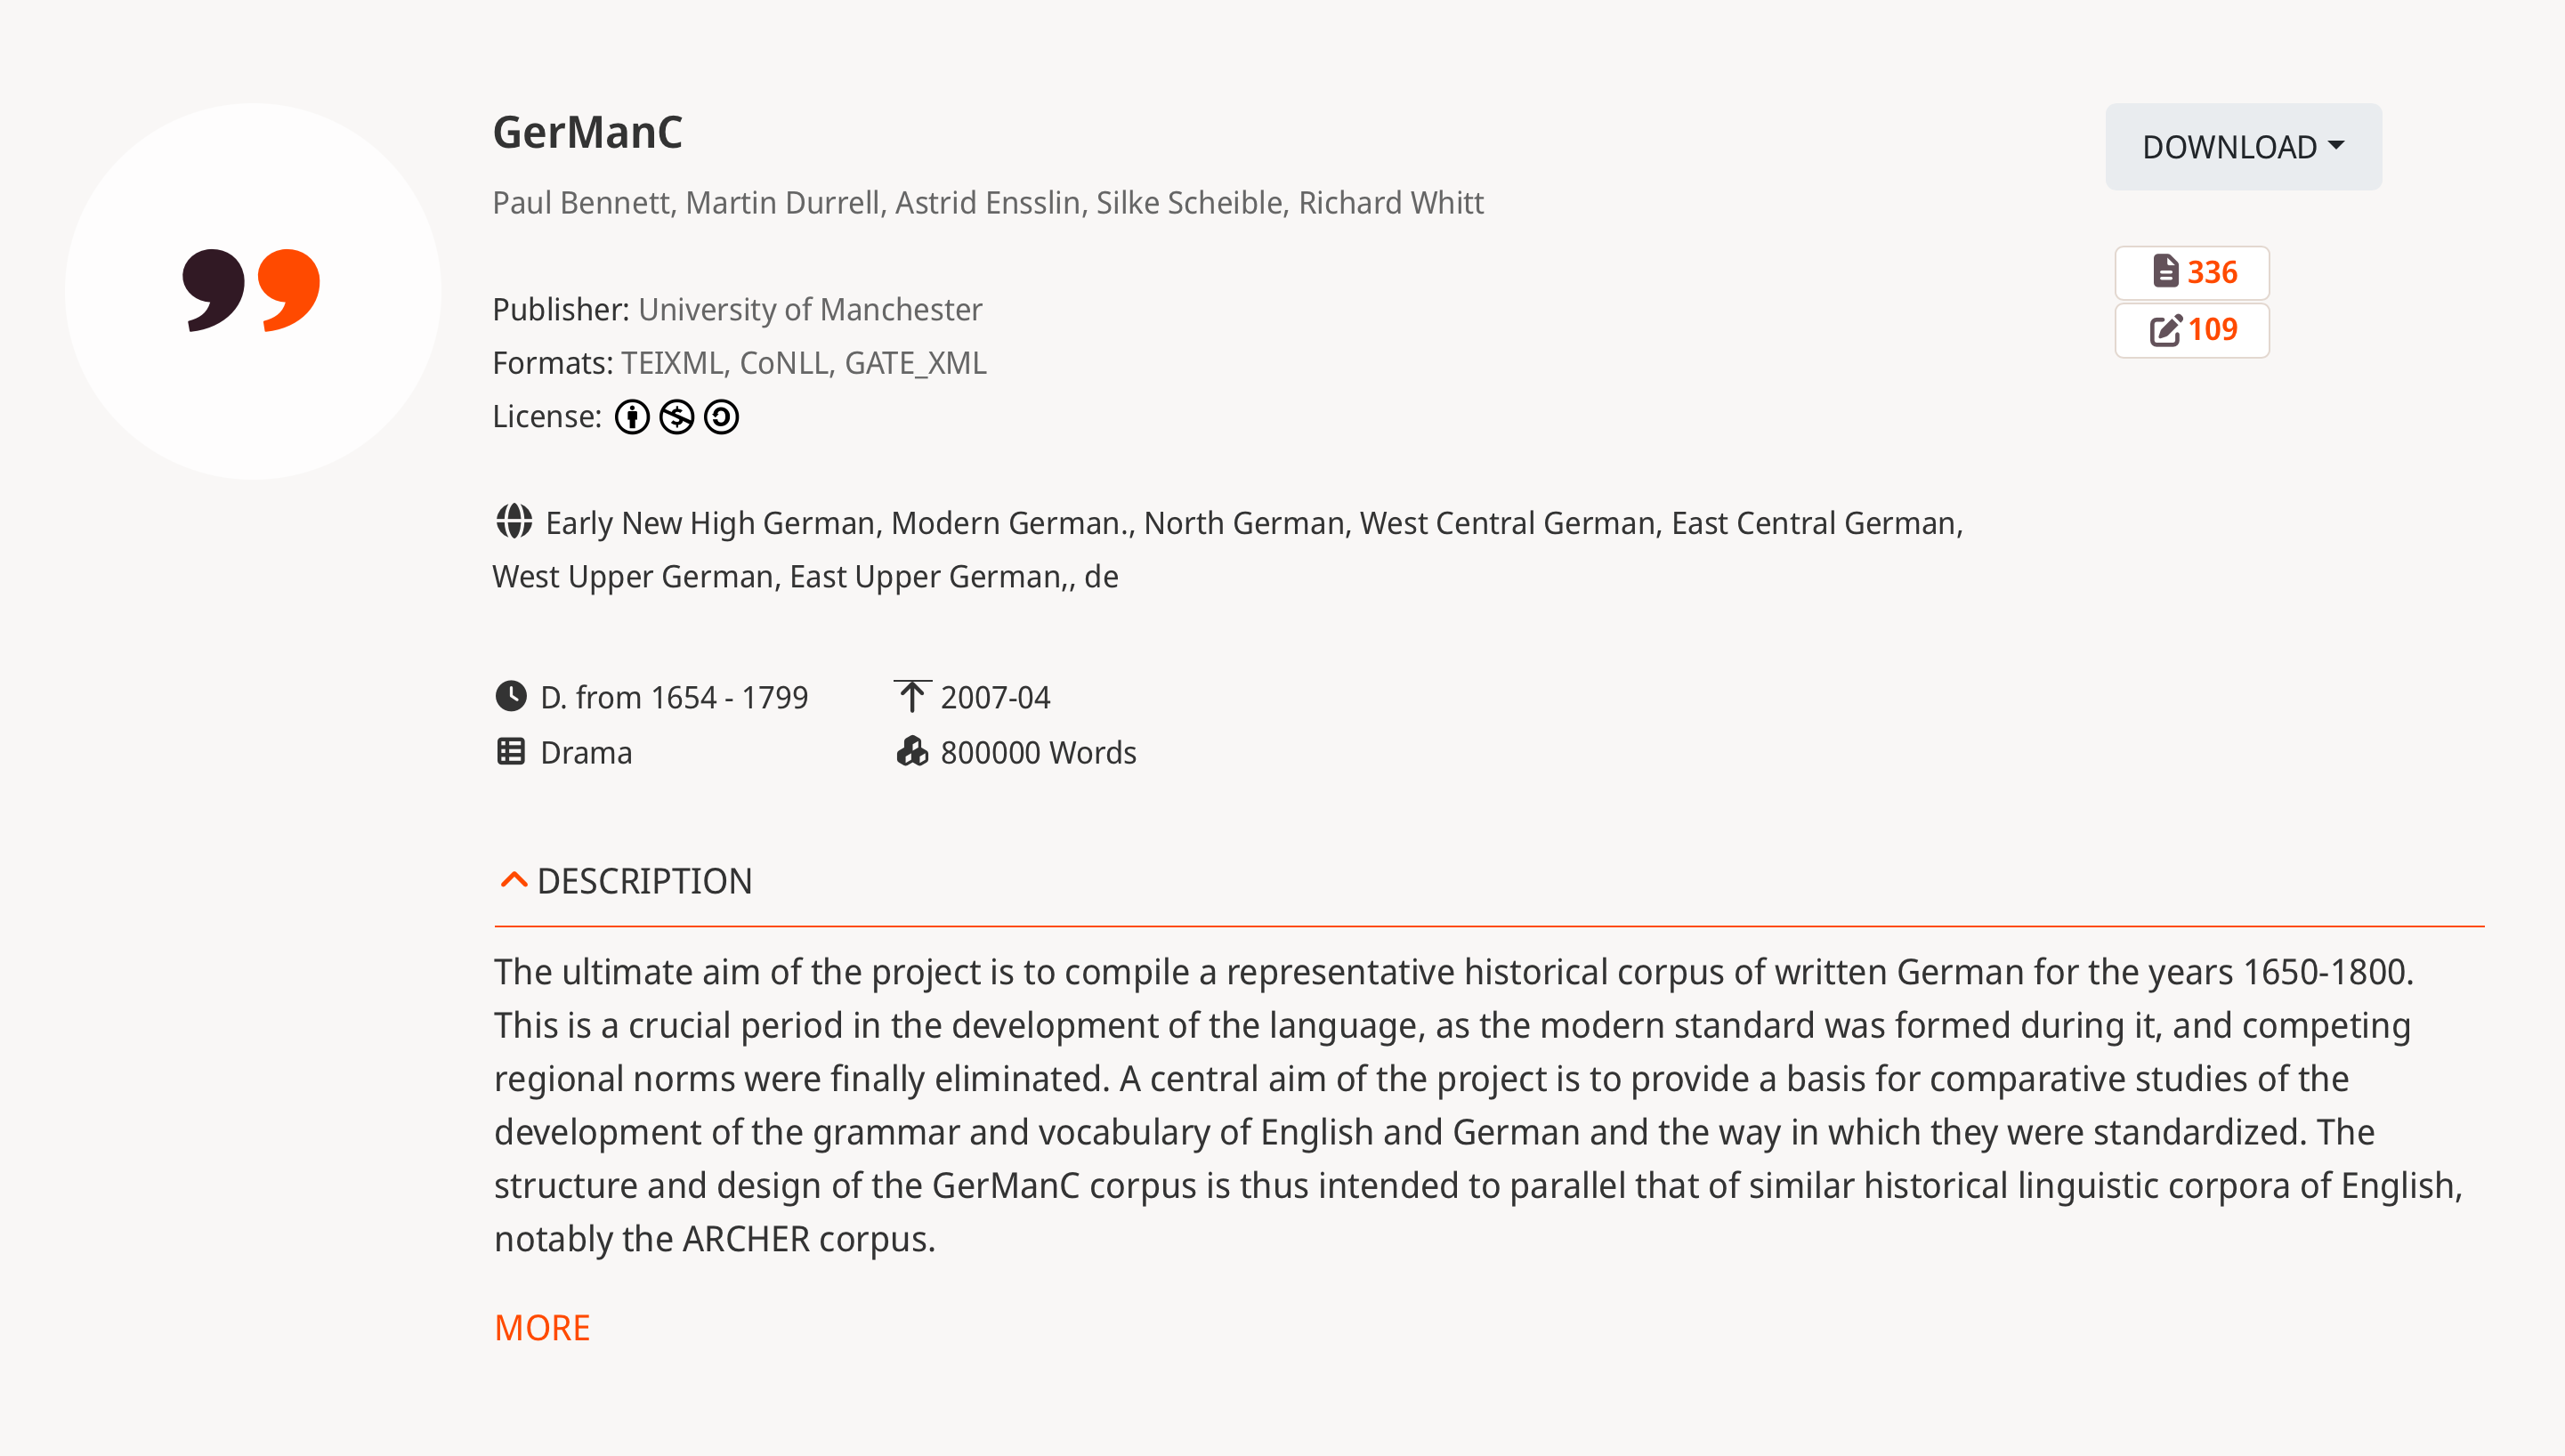
Task: Collapse the DESCRIPTION section chevron
Action: point(514,880)
